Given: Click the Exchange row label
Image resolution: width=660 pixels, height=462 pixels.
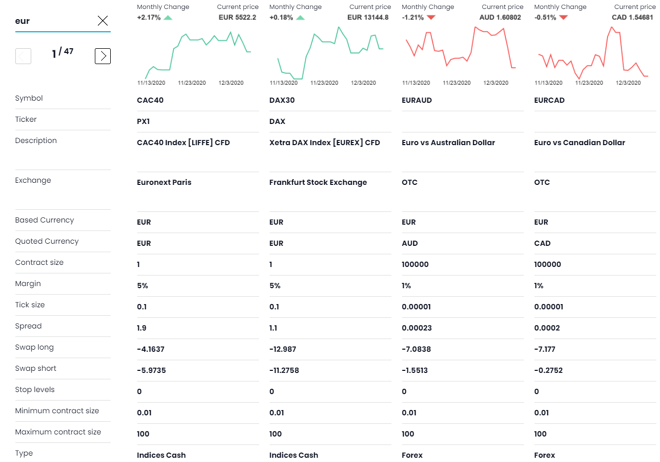Looking at the screenshot, I should (x=33, y=180).
